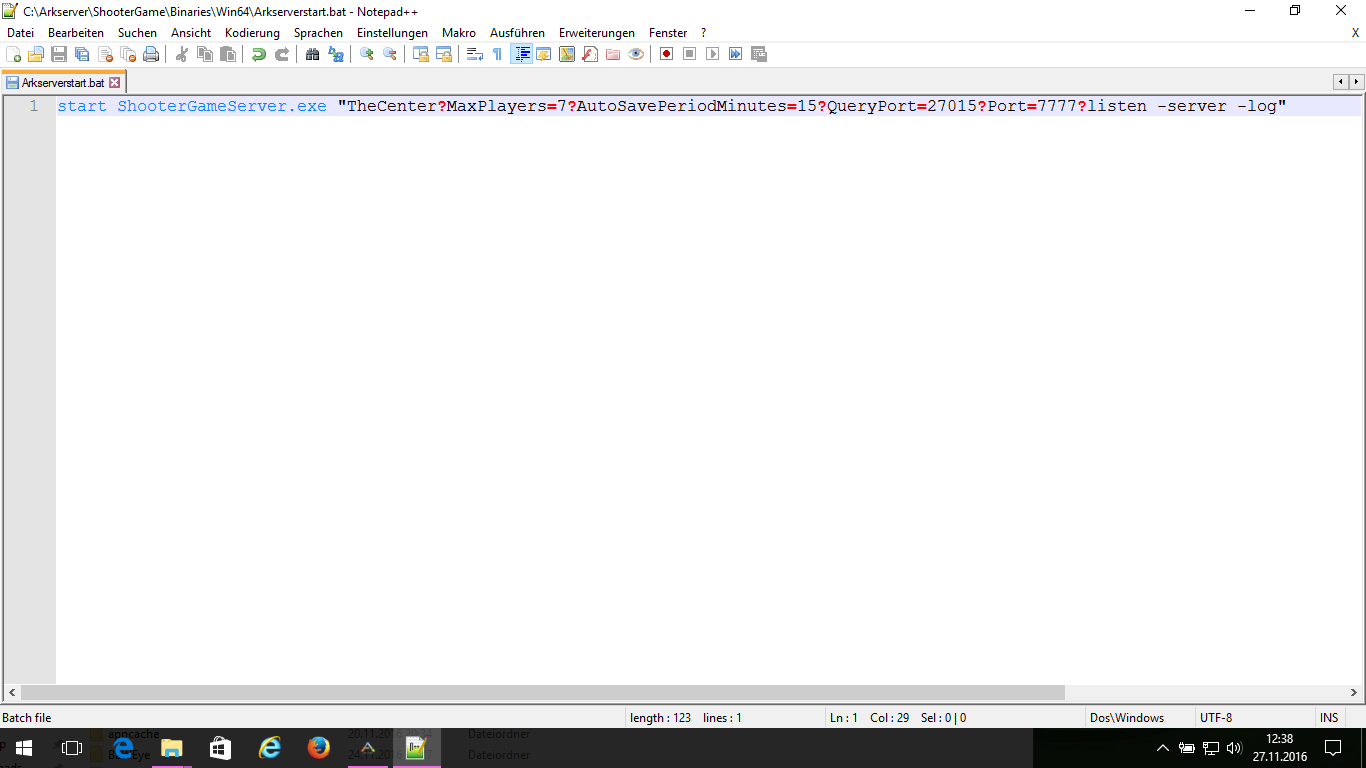The height and width of the screenshot is (768, 1366).
Task: Click the Print toolbar icon
Action: 151,54
